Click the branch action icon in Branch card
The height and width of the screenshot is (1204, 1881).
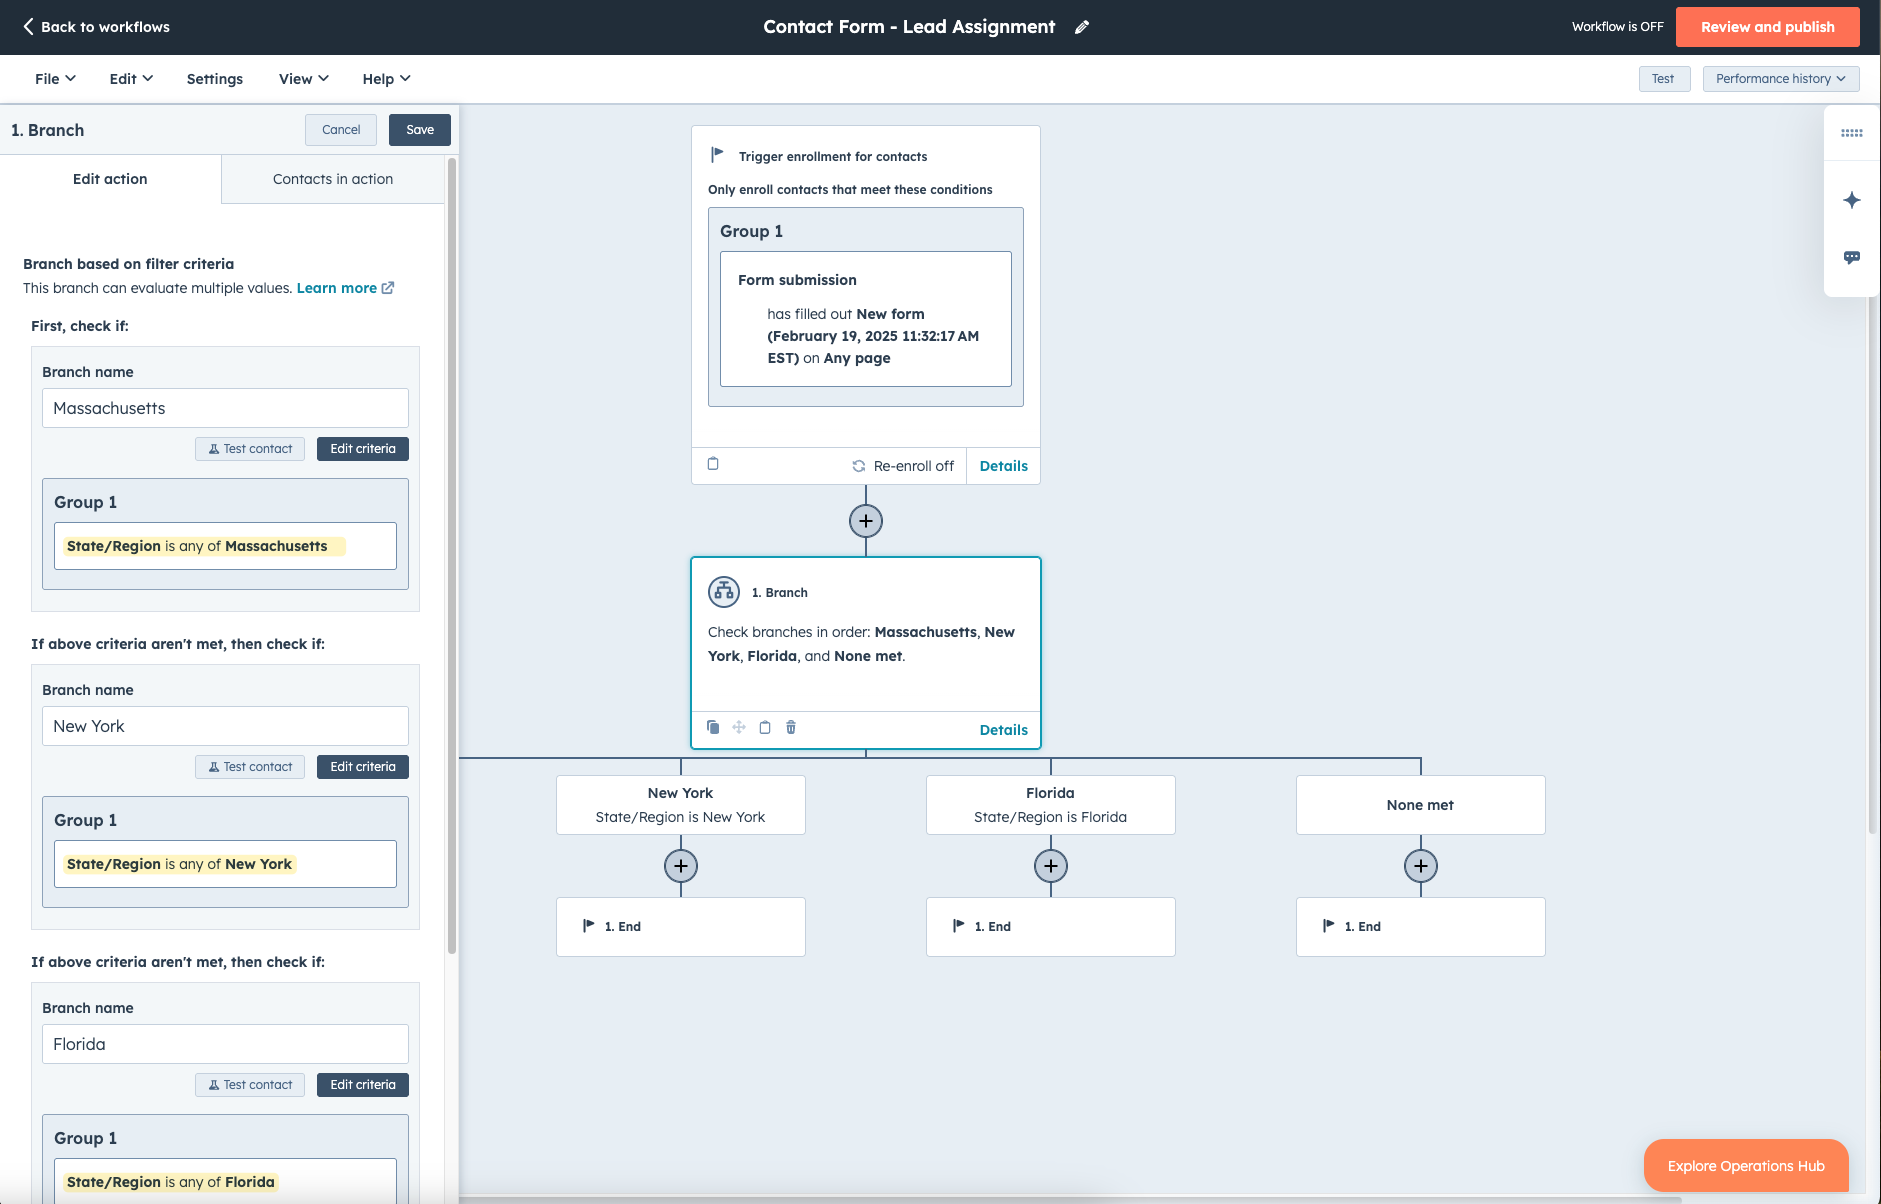[x=724, y=592]
